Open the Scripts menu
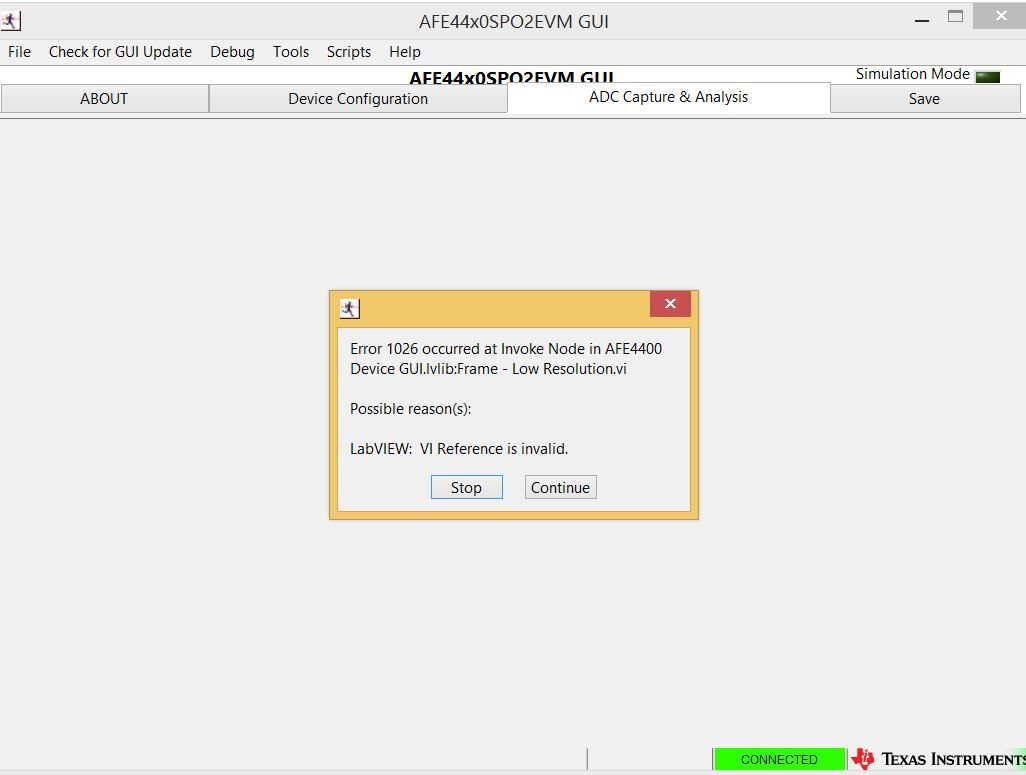Image resolution: width=1026 pixels, height=775 pixels. click(x=349, y=52)
